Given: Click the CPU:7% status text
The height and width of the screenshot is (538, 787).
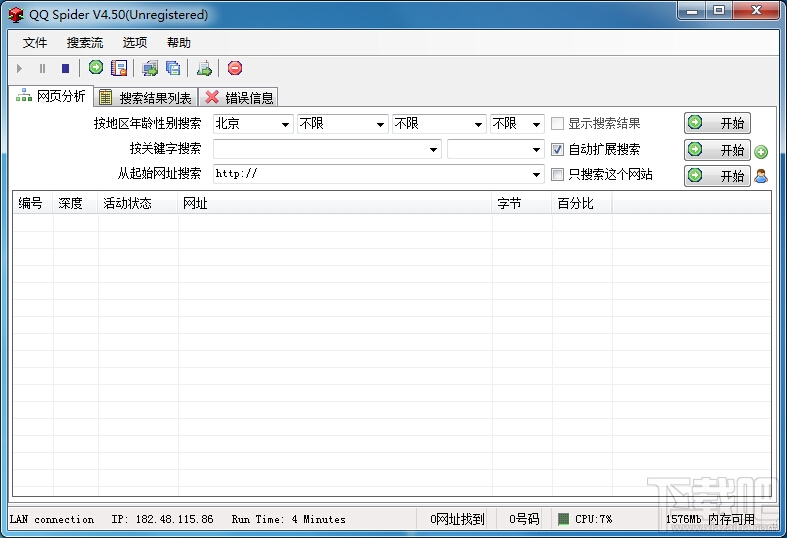Looking at the screenshot, I should click(x=593, y=519).
